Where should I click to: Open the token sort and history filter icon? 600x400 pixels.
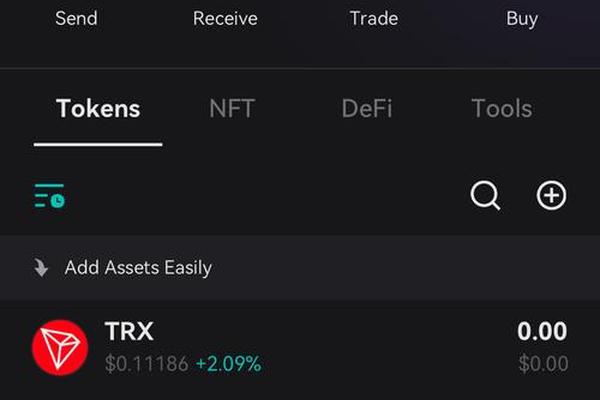pos(49,196)
